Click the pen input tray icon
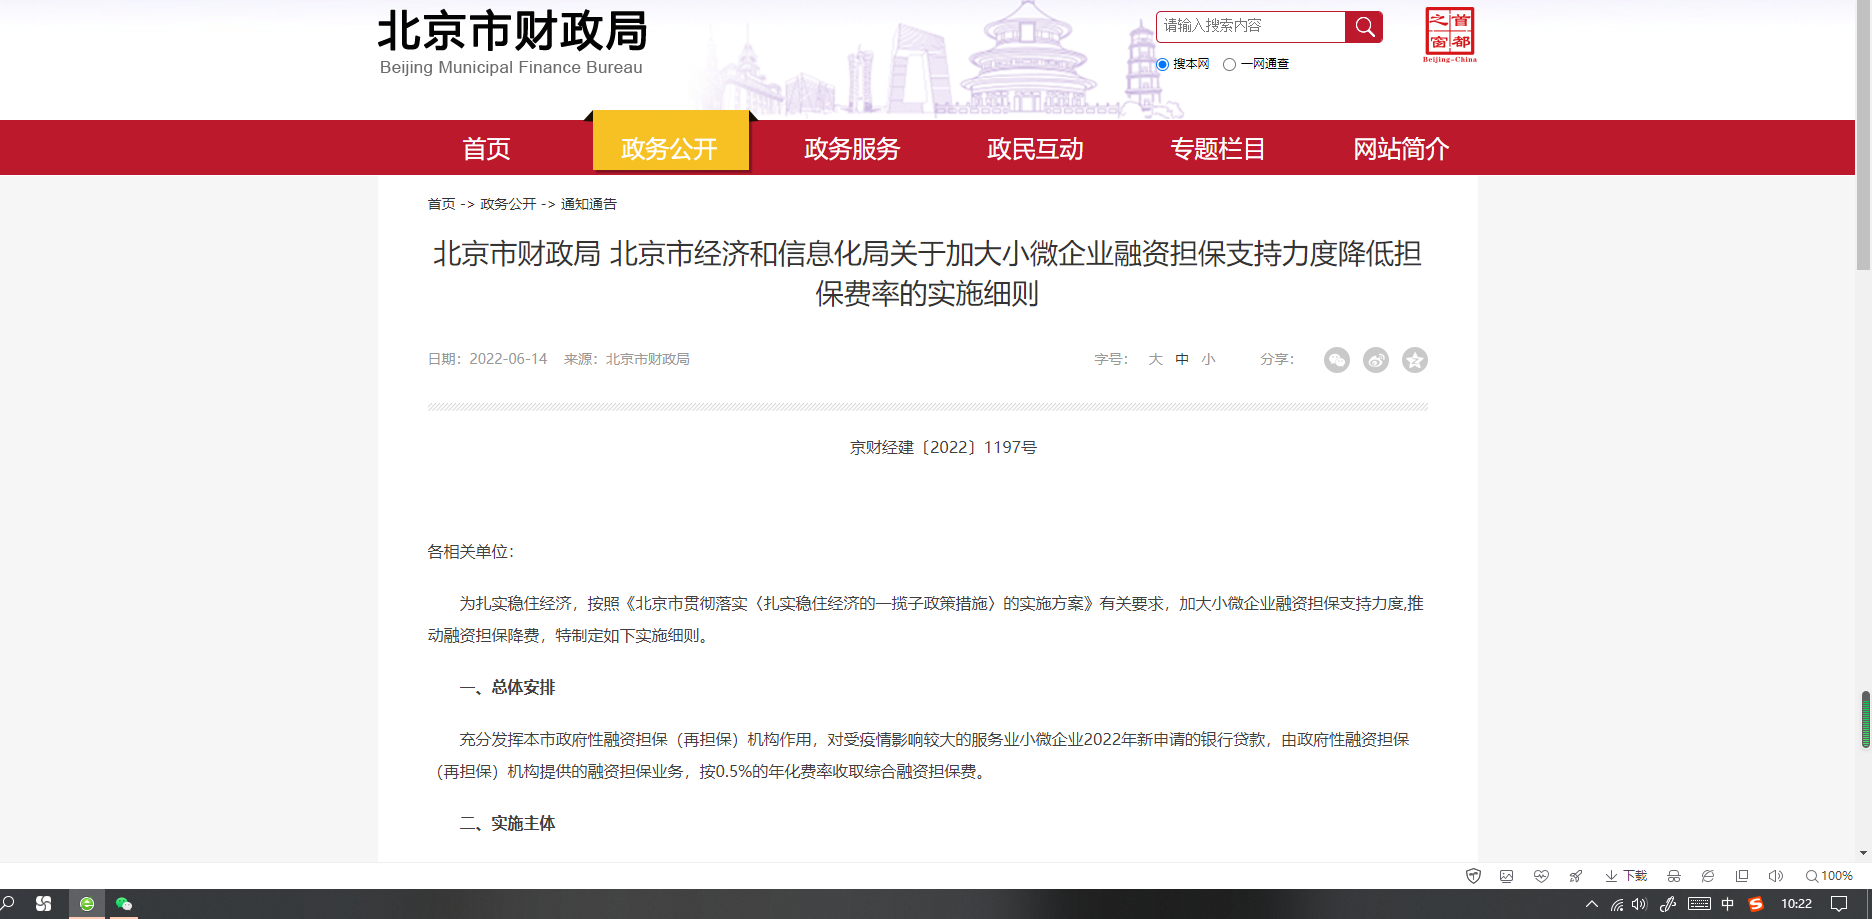The width and height of the screenshot is (1872, 919). 1668,904
